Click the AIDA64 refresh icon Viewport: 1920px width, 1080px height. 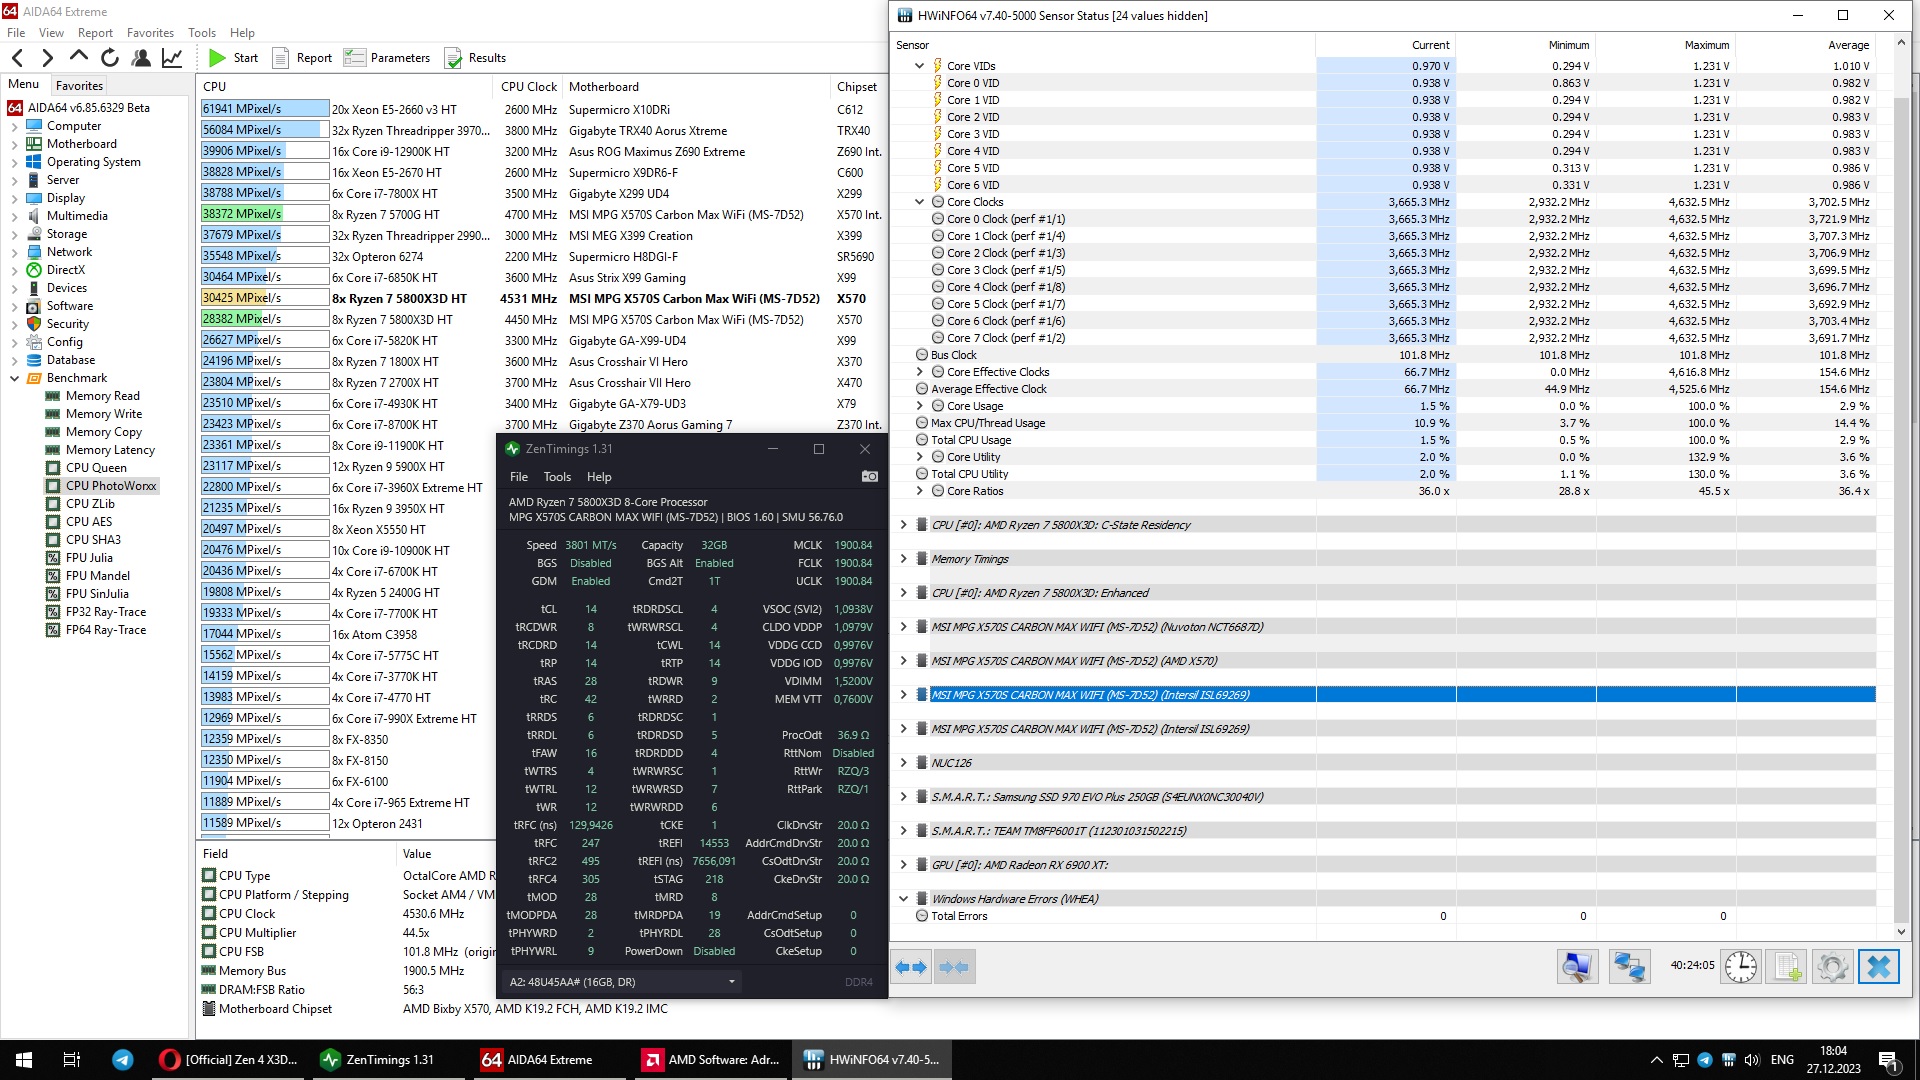coord(110,58)
